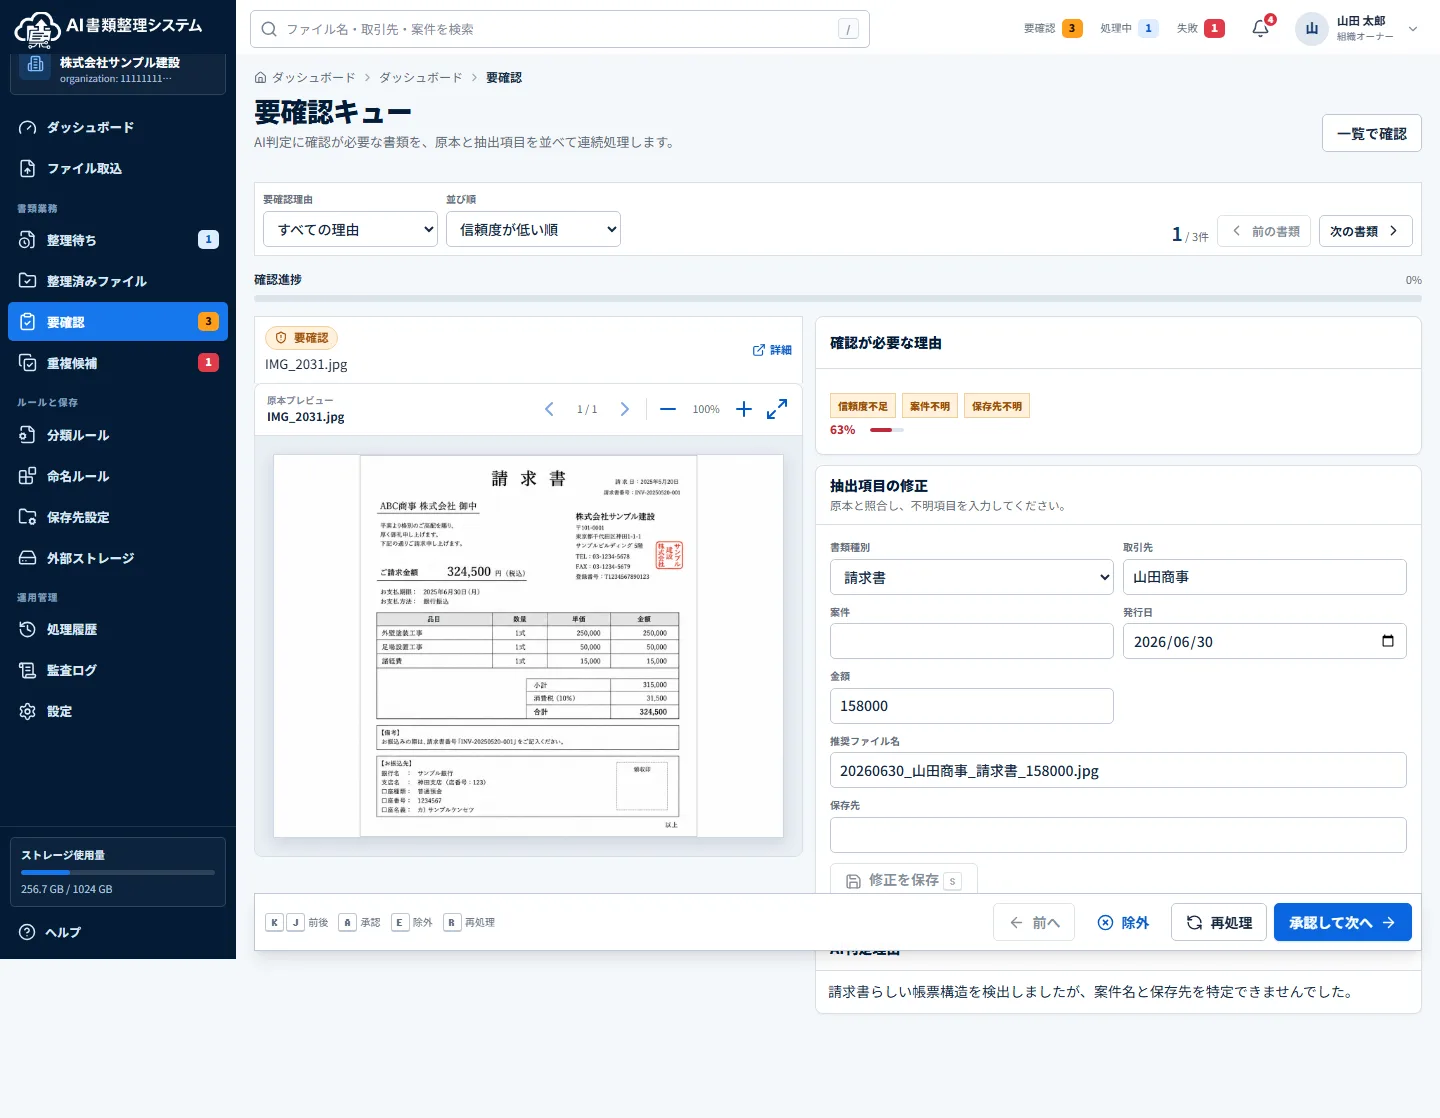Open 処理履歴 in the sidebar
Viewport: 1440px width, 1118px height.
[x=118, y=629]
